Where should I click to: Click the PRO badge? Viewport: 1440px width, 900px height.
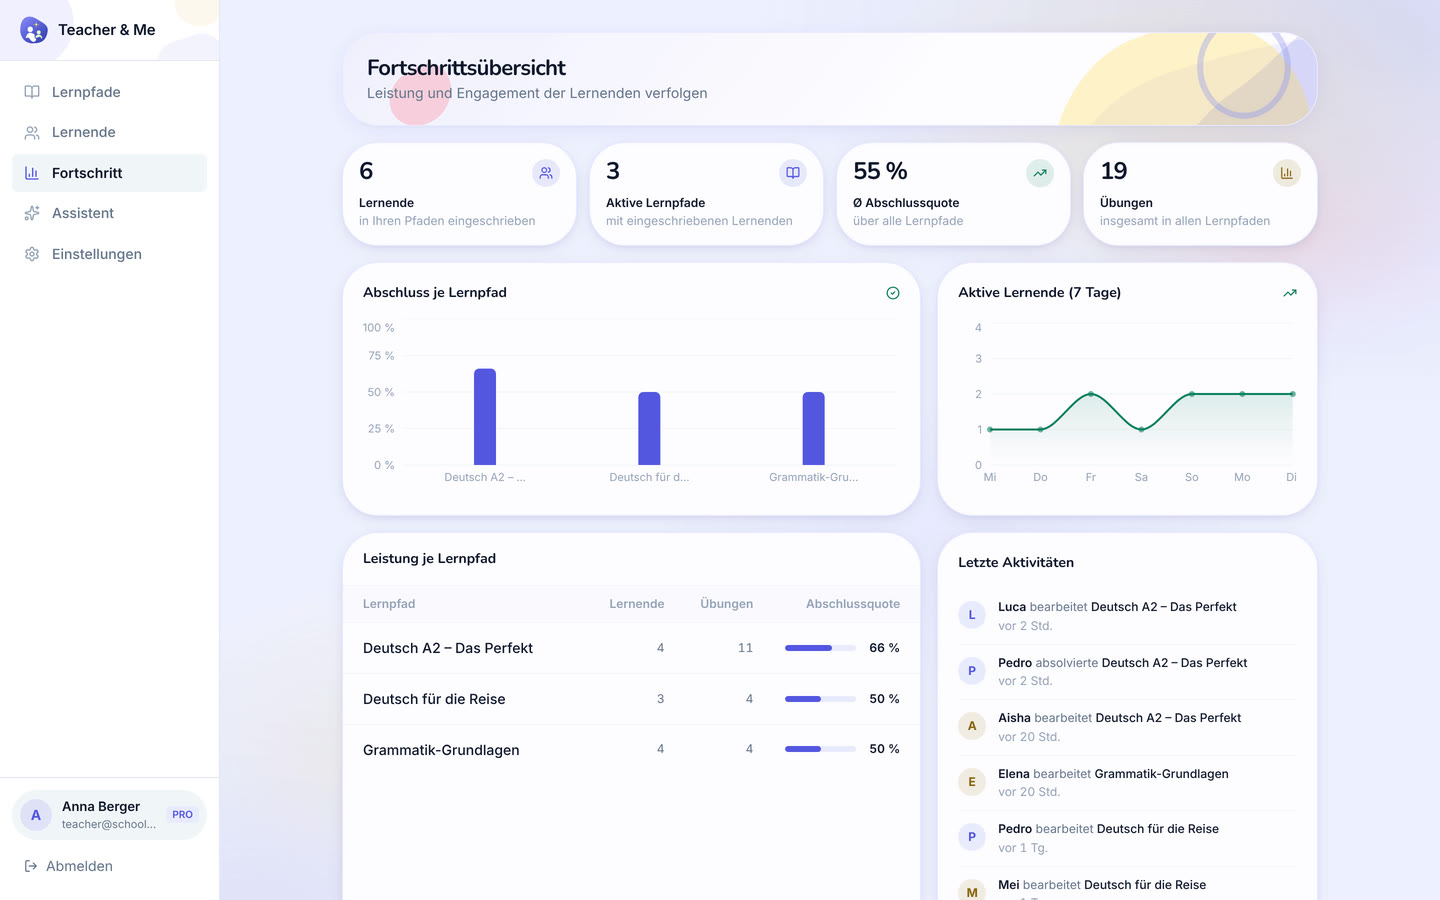[182, 815]
